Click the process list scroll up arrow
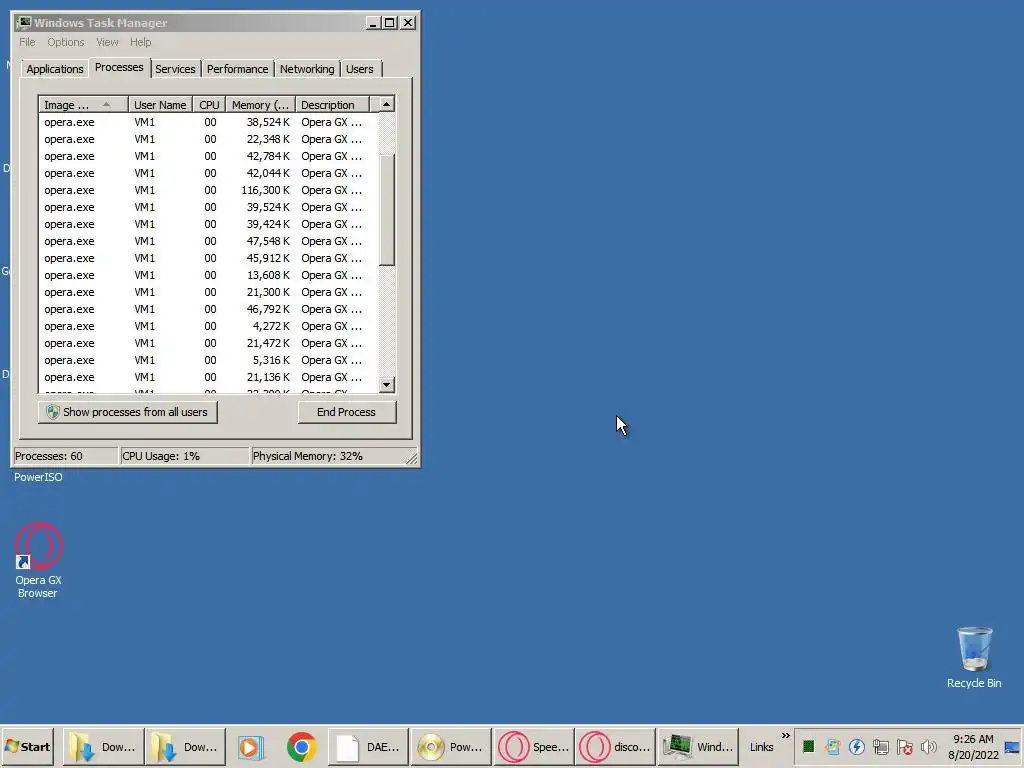The width and height of the screenshot is (1024, 768). pos(387,104)
